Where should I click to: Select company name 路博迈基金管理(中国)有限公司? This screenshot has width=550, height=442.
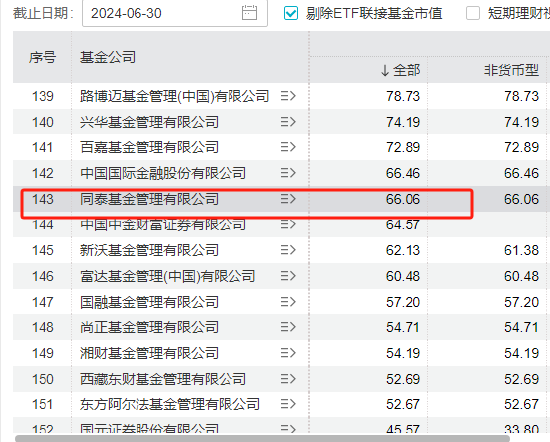pyautogui.click(x=174, y=96)
